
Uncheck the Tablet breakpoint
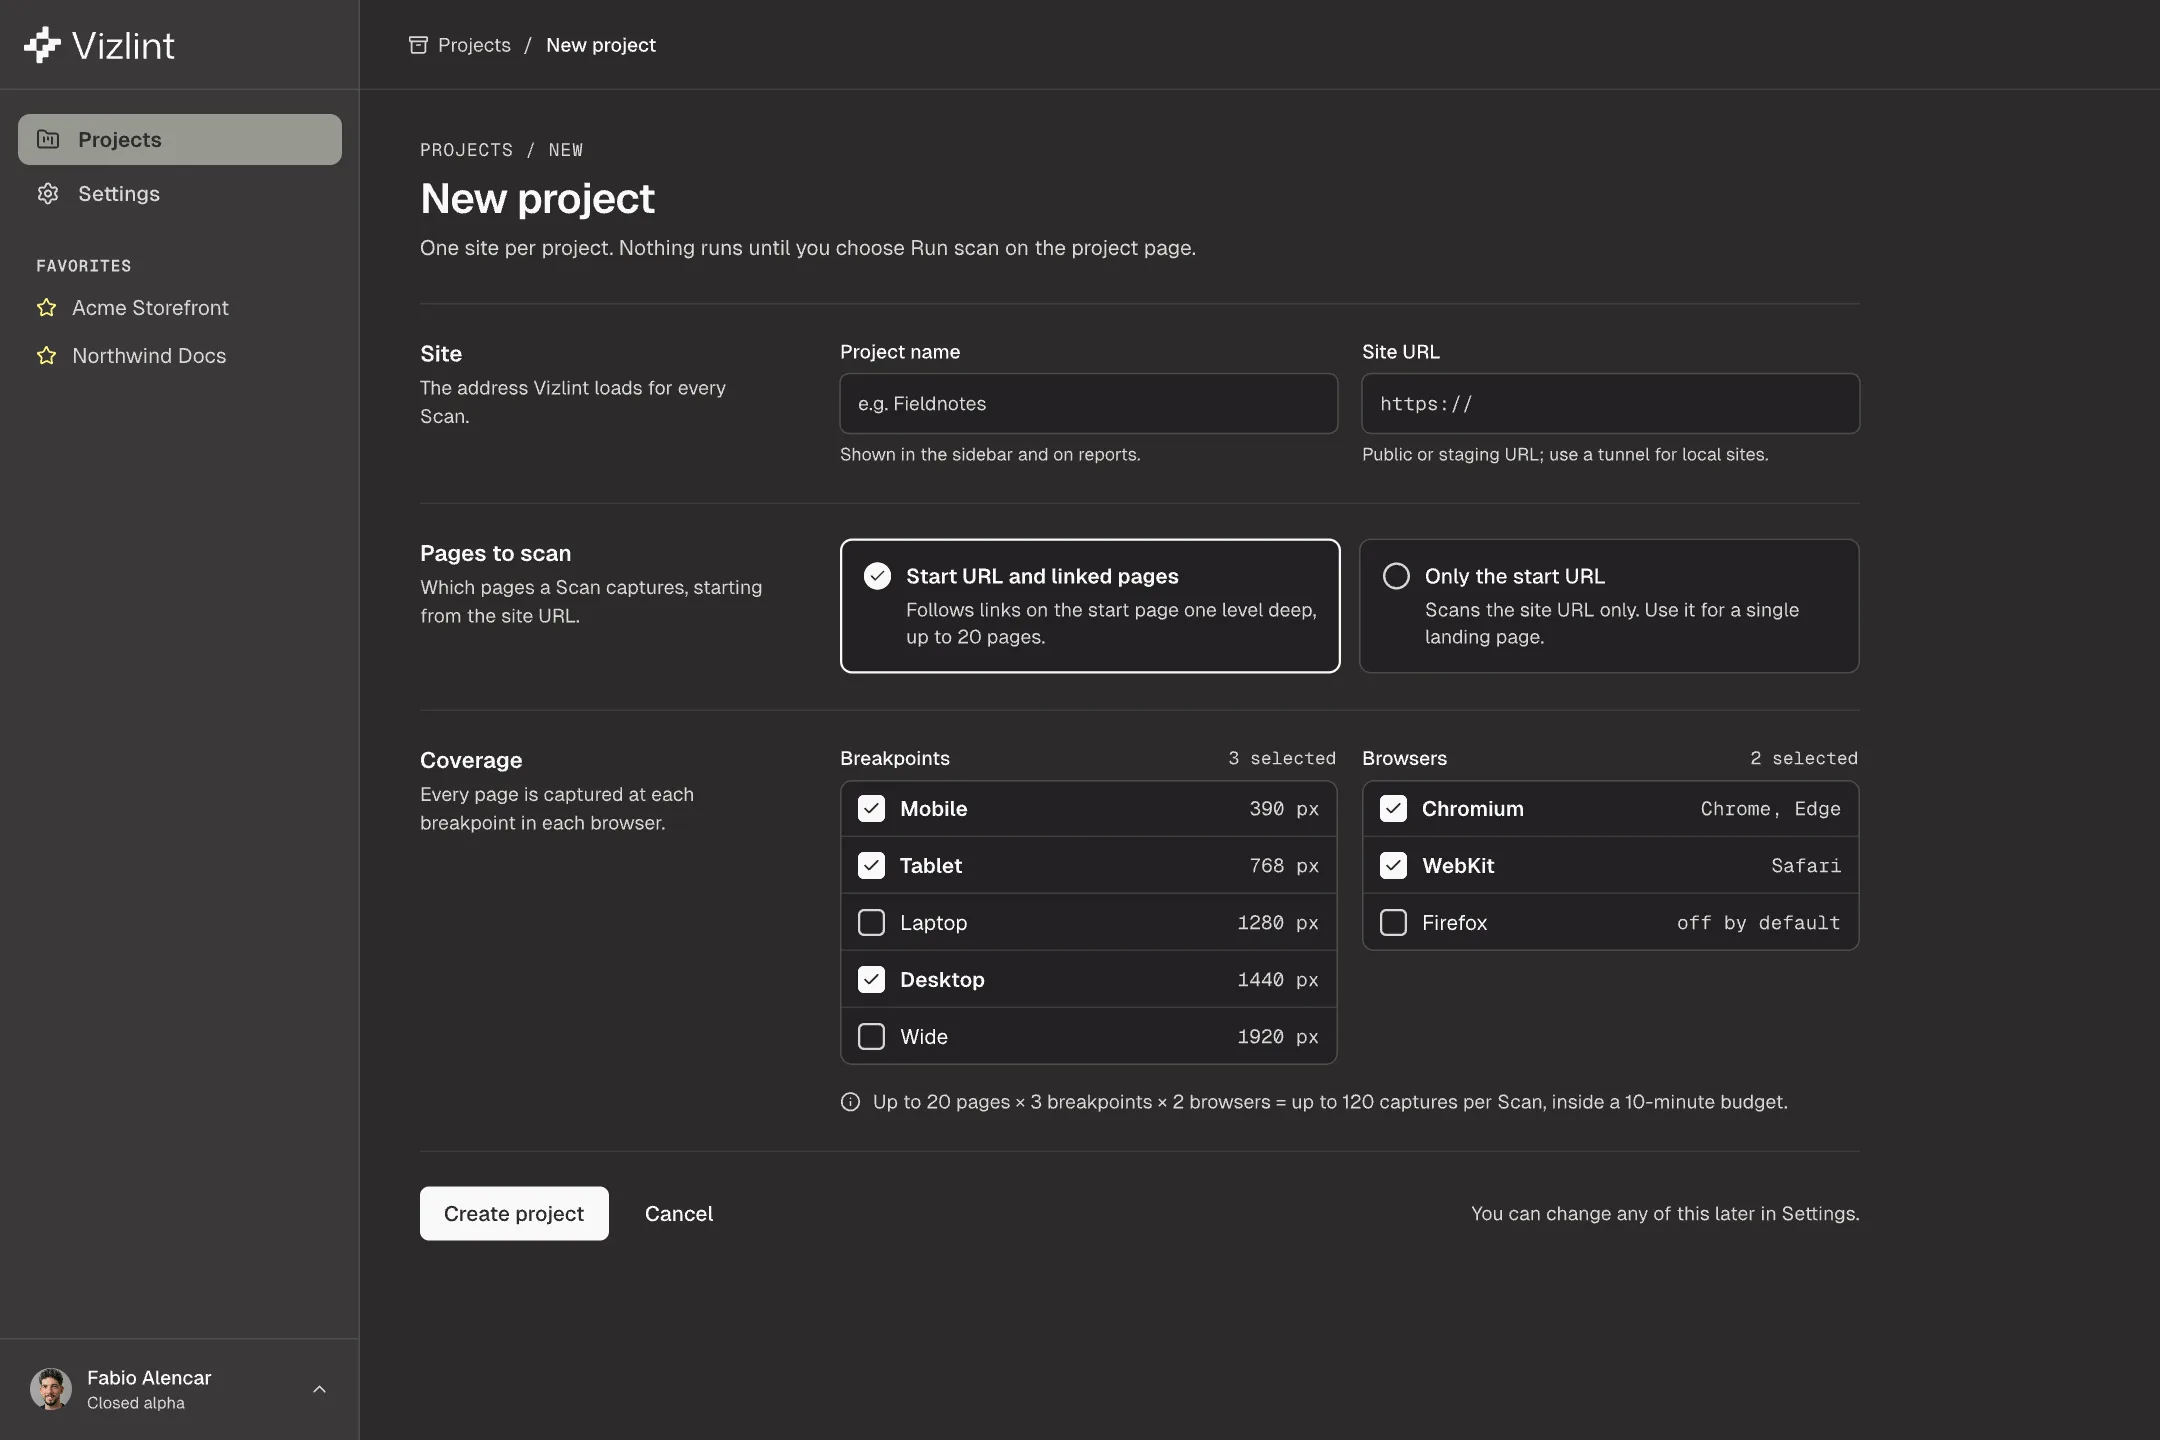pos(871,866)
